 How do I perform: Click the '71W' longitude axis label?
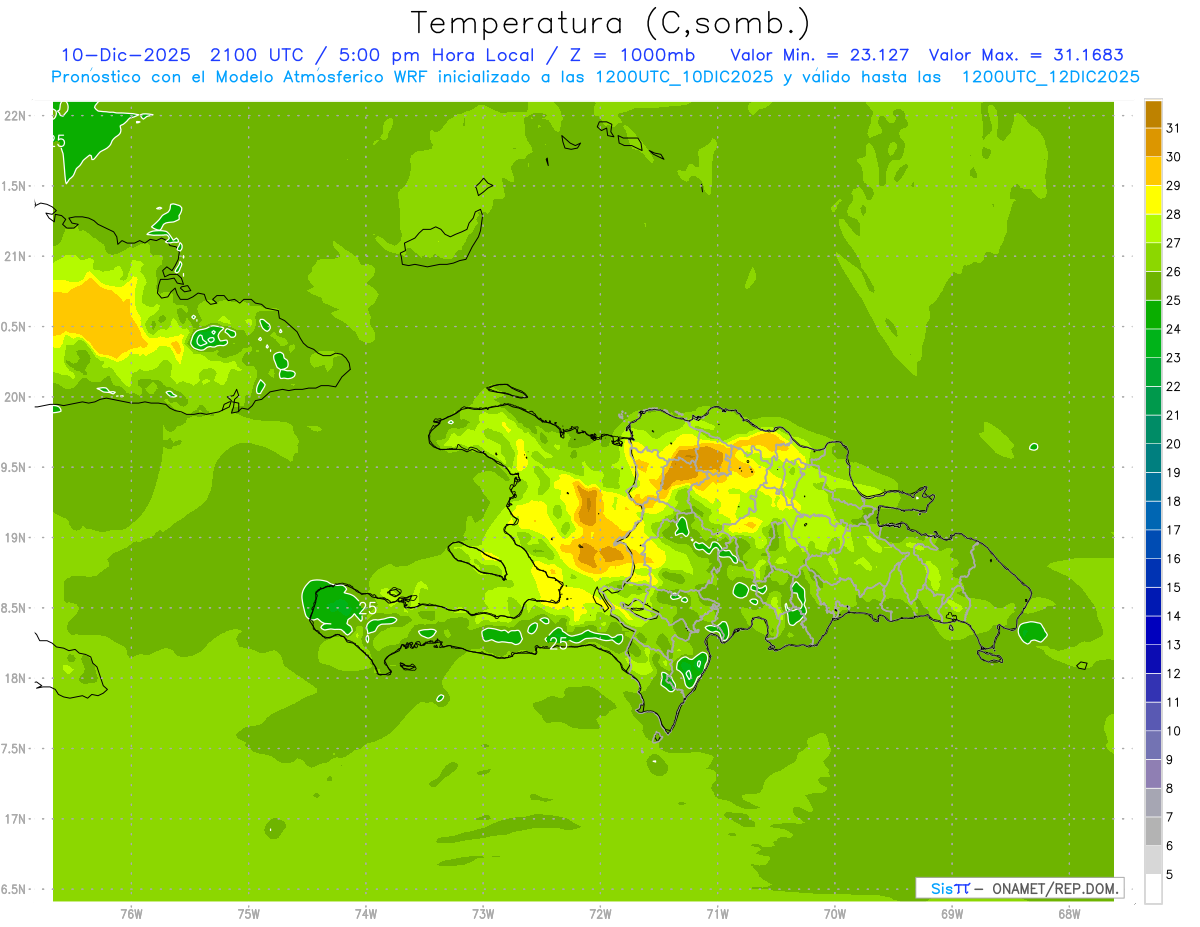coord(717,914)
